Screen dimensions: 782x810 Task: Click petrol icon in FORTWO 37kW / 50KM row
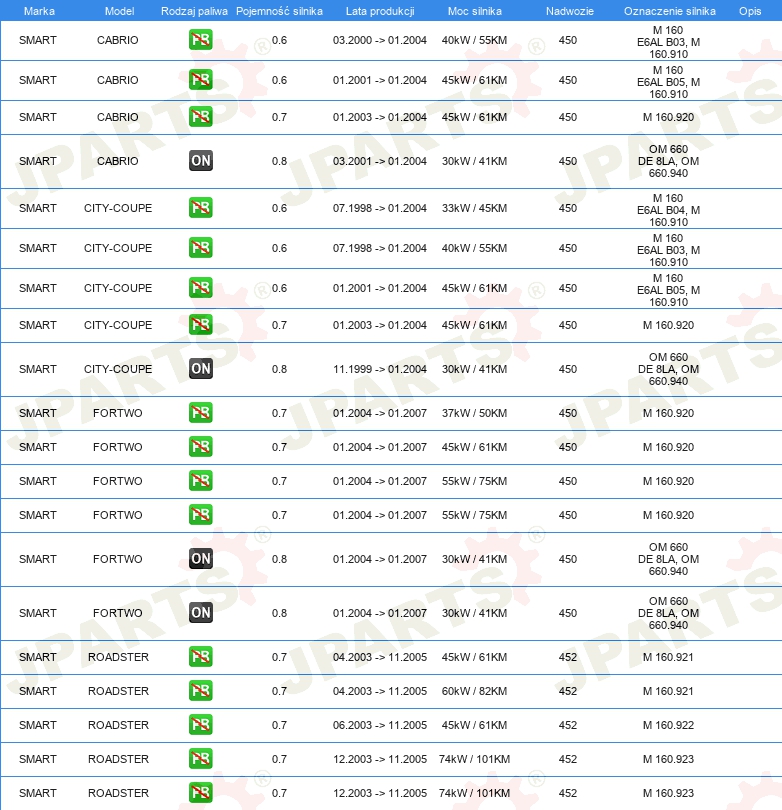pyautogui.click(x=200, y=413)
